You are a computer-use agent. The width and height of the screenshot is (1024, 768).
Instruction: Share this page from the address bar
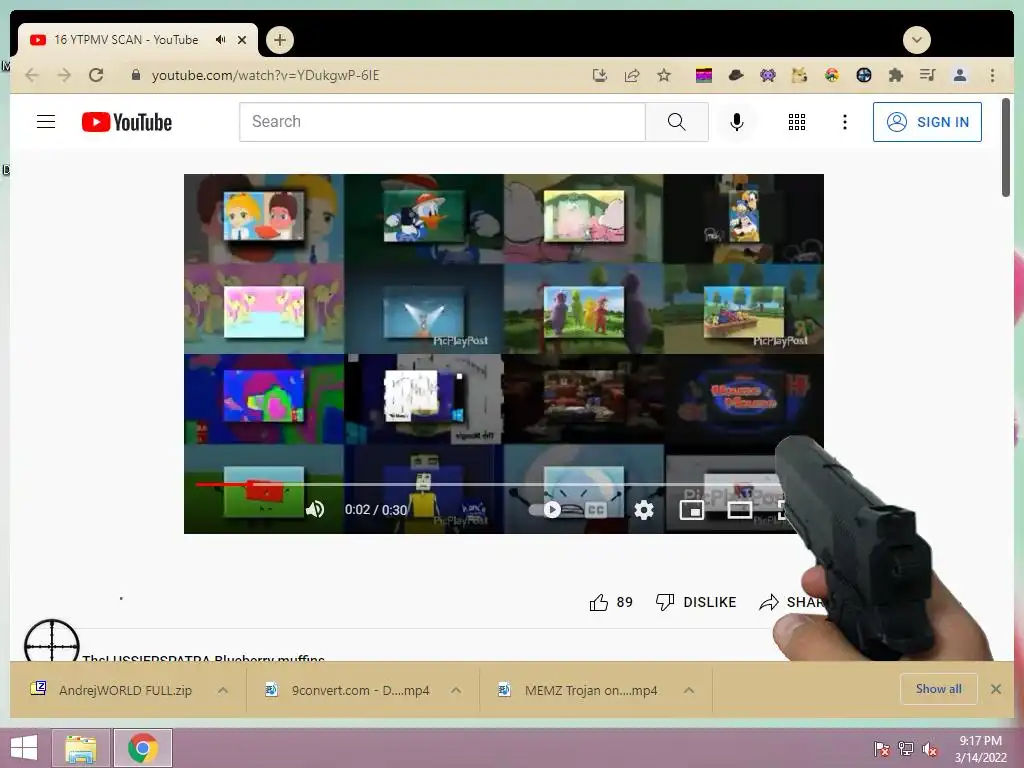[632, 75]
